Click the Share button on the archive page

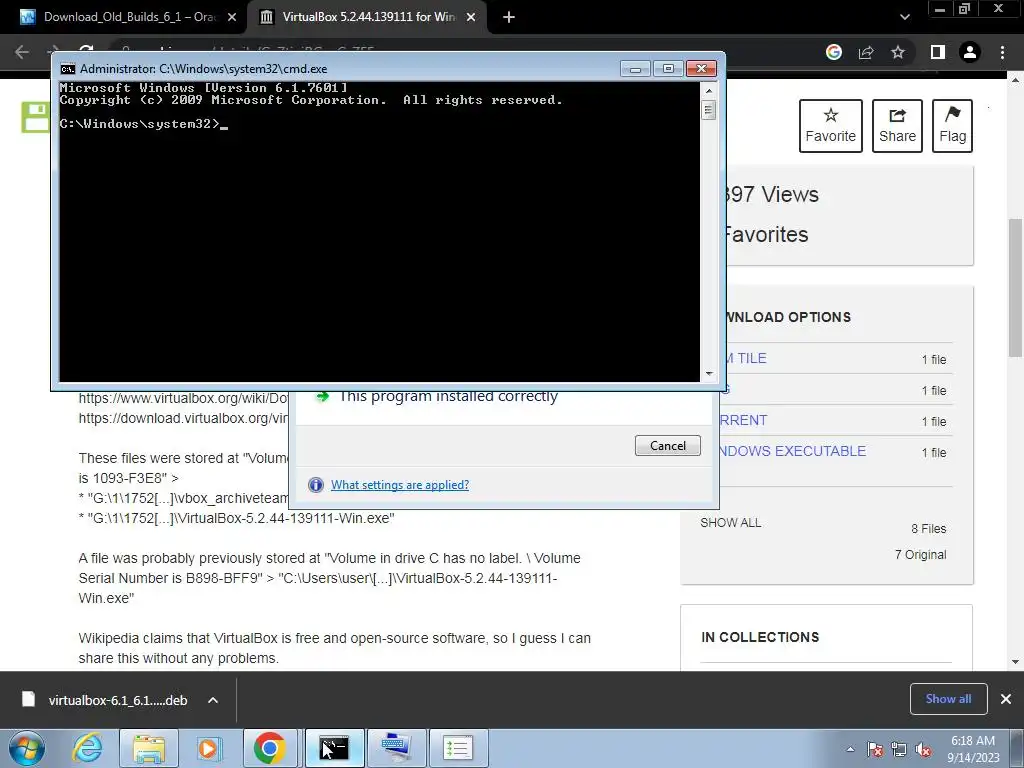tap(897, 126)
